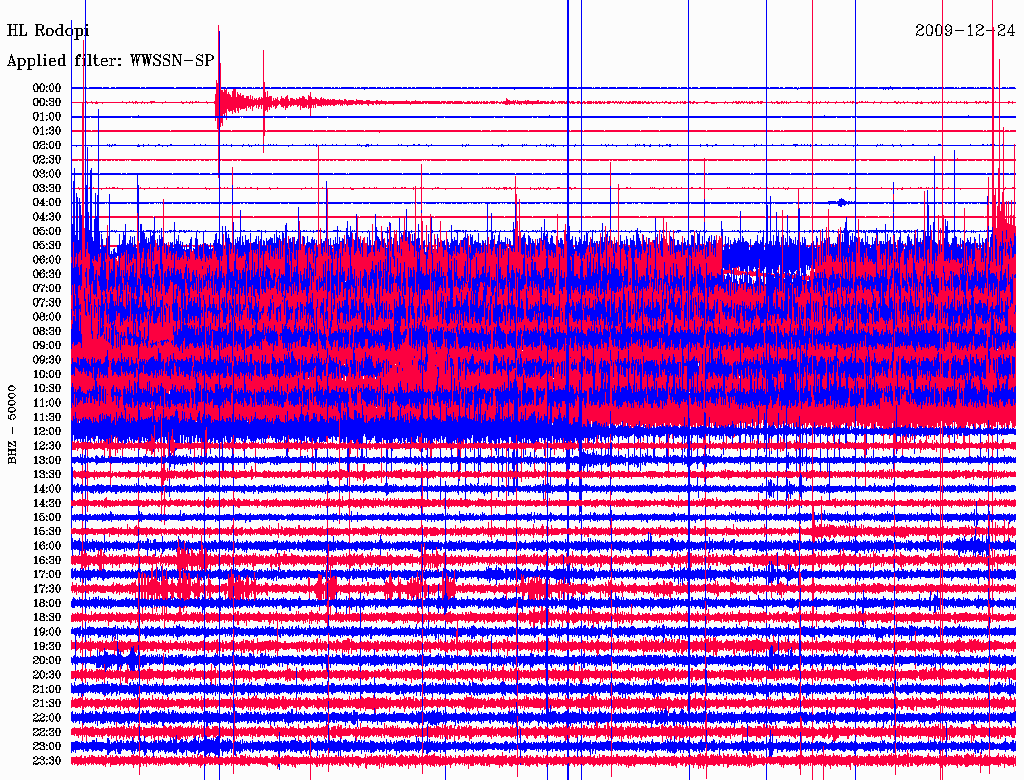Screen dimensions: 1024x780
Task: Click the 07:30 time label
Action: pos(47,302)
